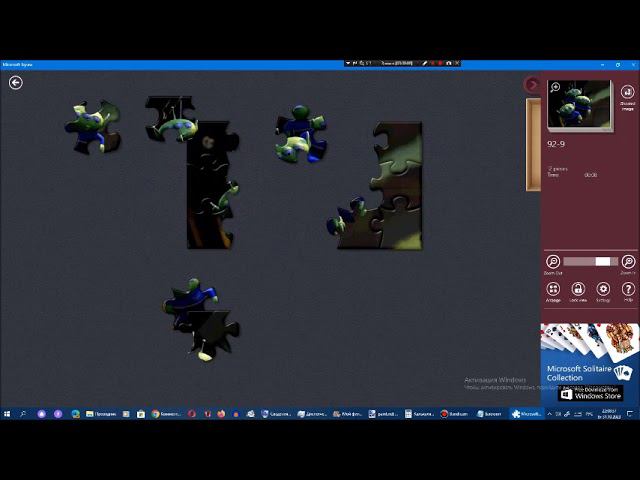Open the Windows Start menu
The image size is (640, 480).
pyautogui.click(x=7, y=414)
